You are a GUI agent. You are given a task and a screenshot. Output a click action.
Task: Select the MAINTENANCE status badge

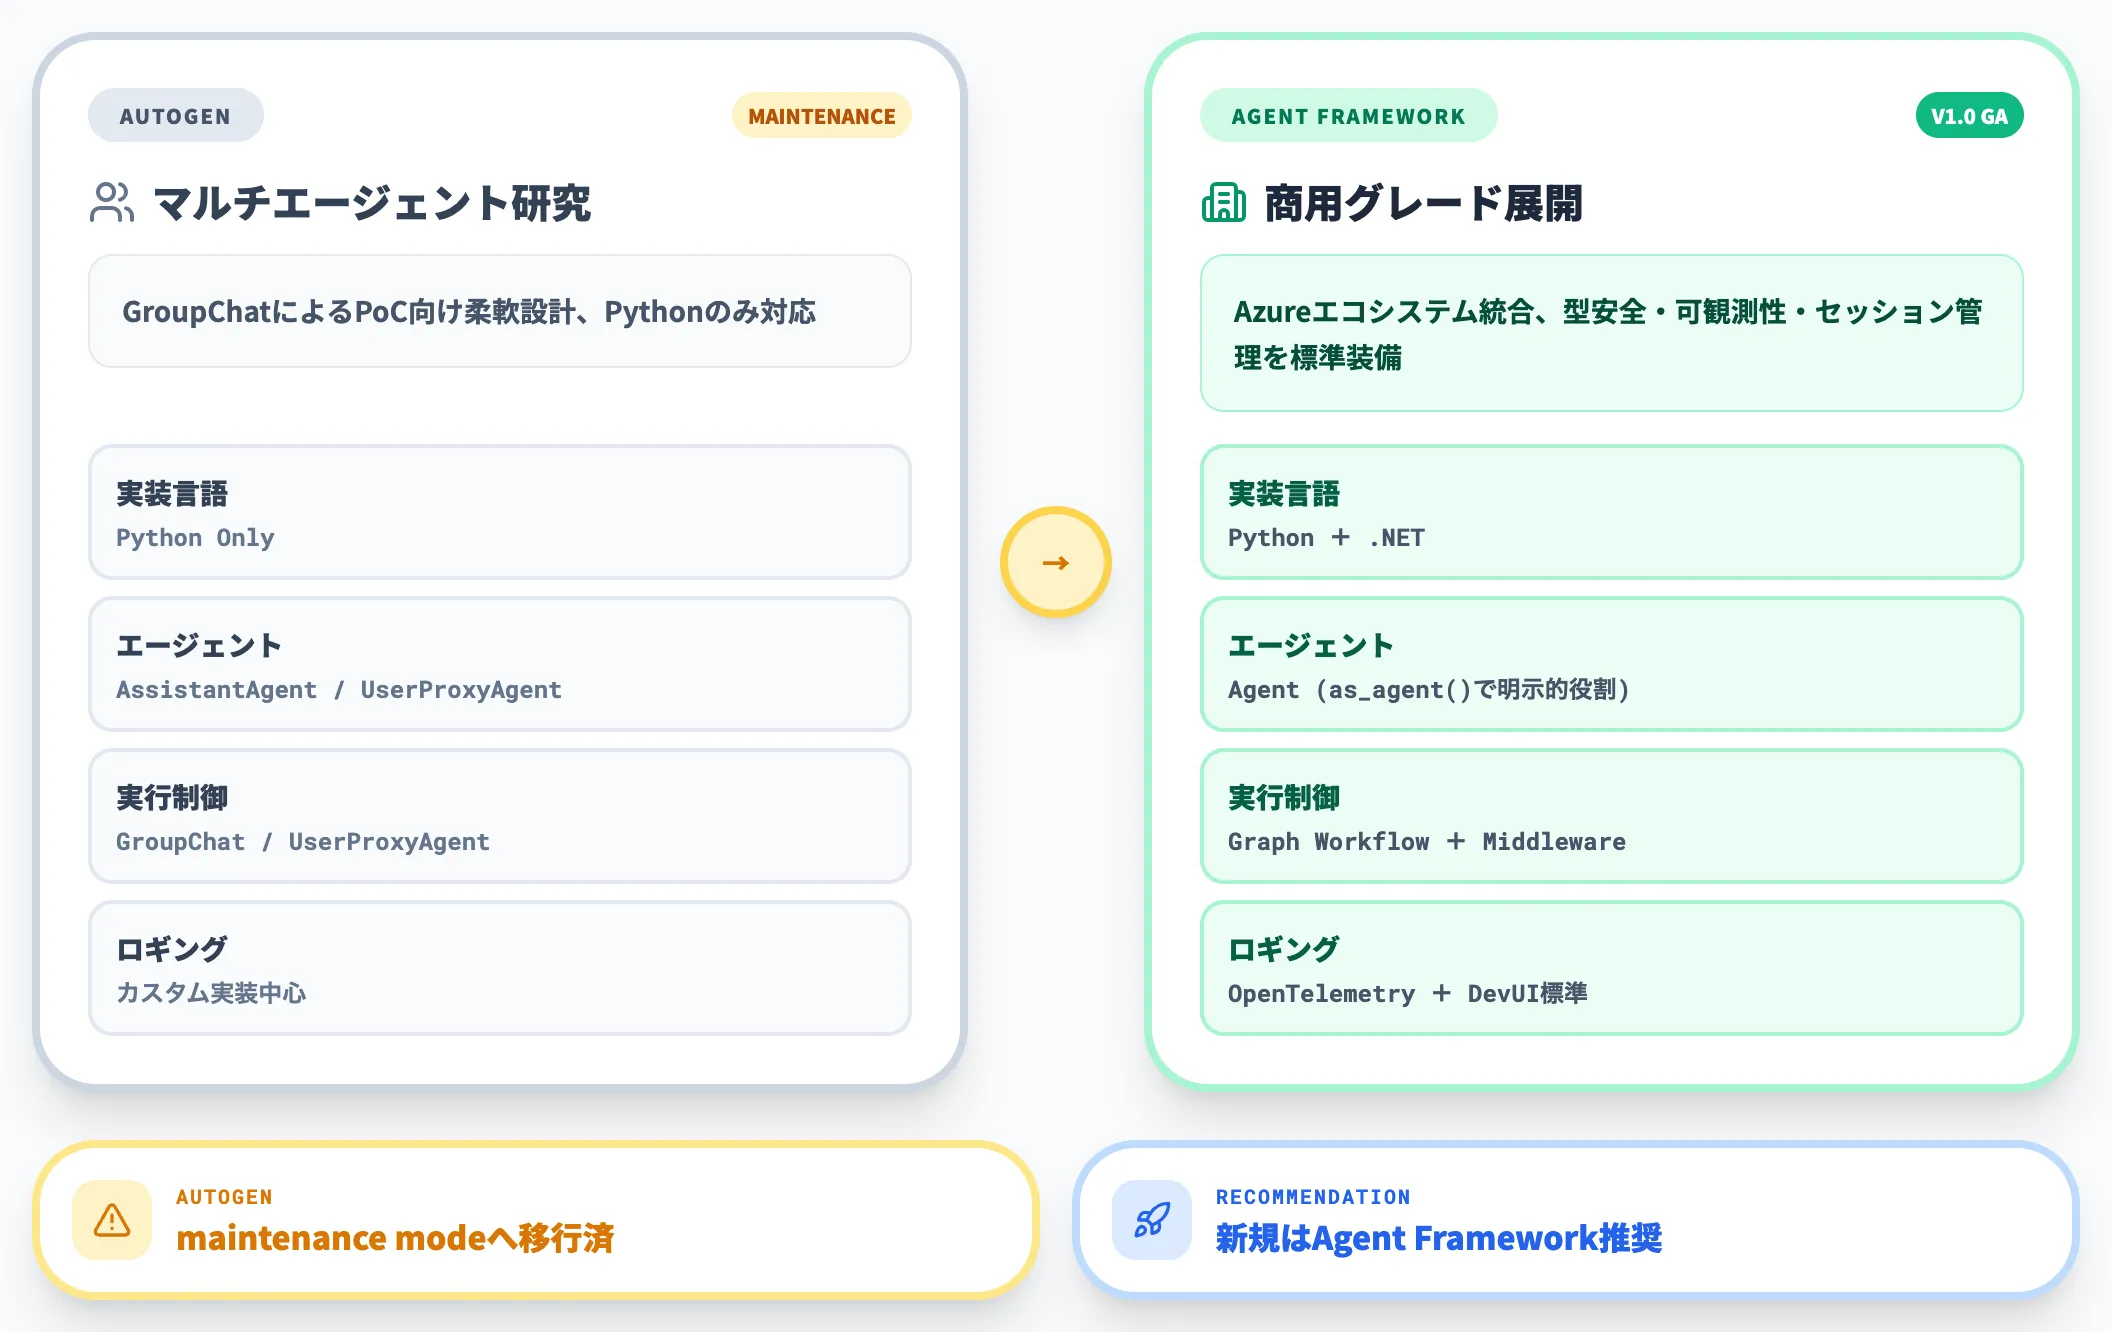coord(822,116)
